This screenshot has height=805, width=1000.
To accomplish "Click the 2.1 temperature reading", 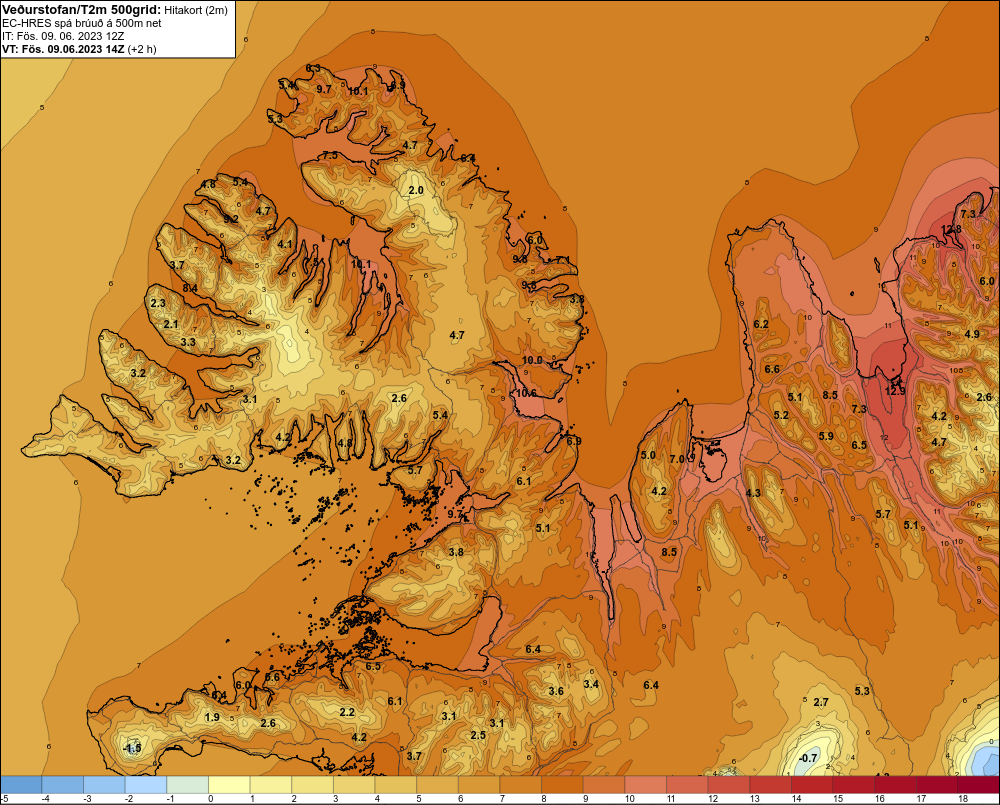I will 171,324.
